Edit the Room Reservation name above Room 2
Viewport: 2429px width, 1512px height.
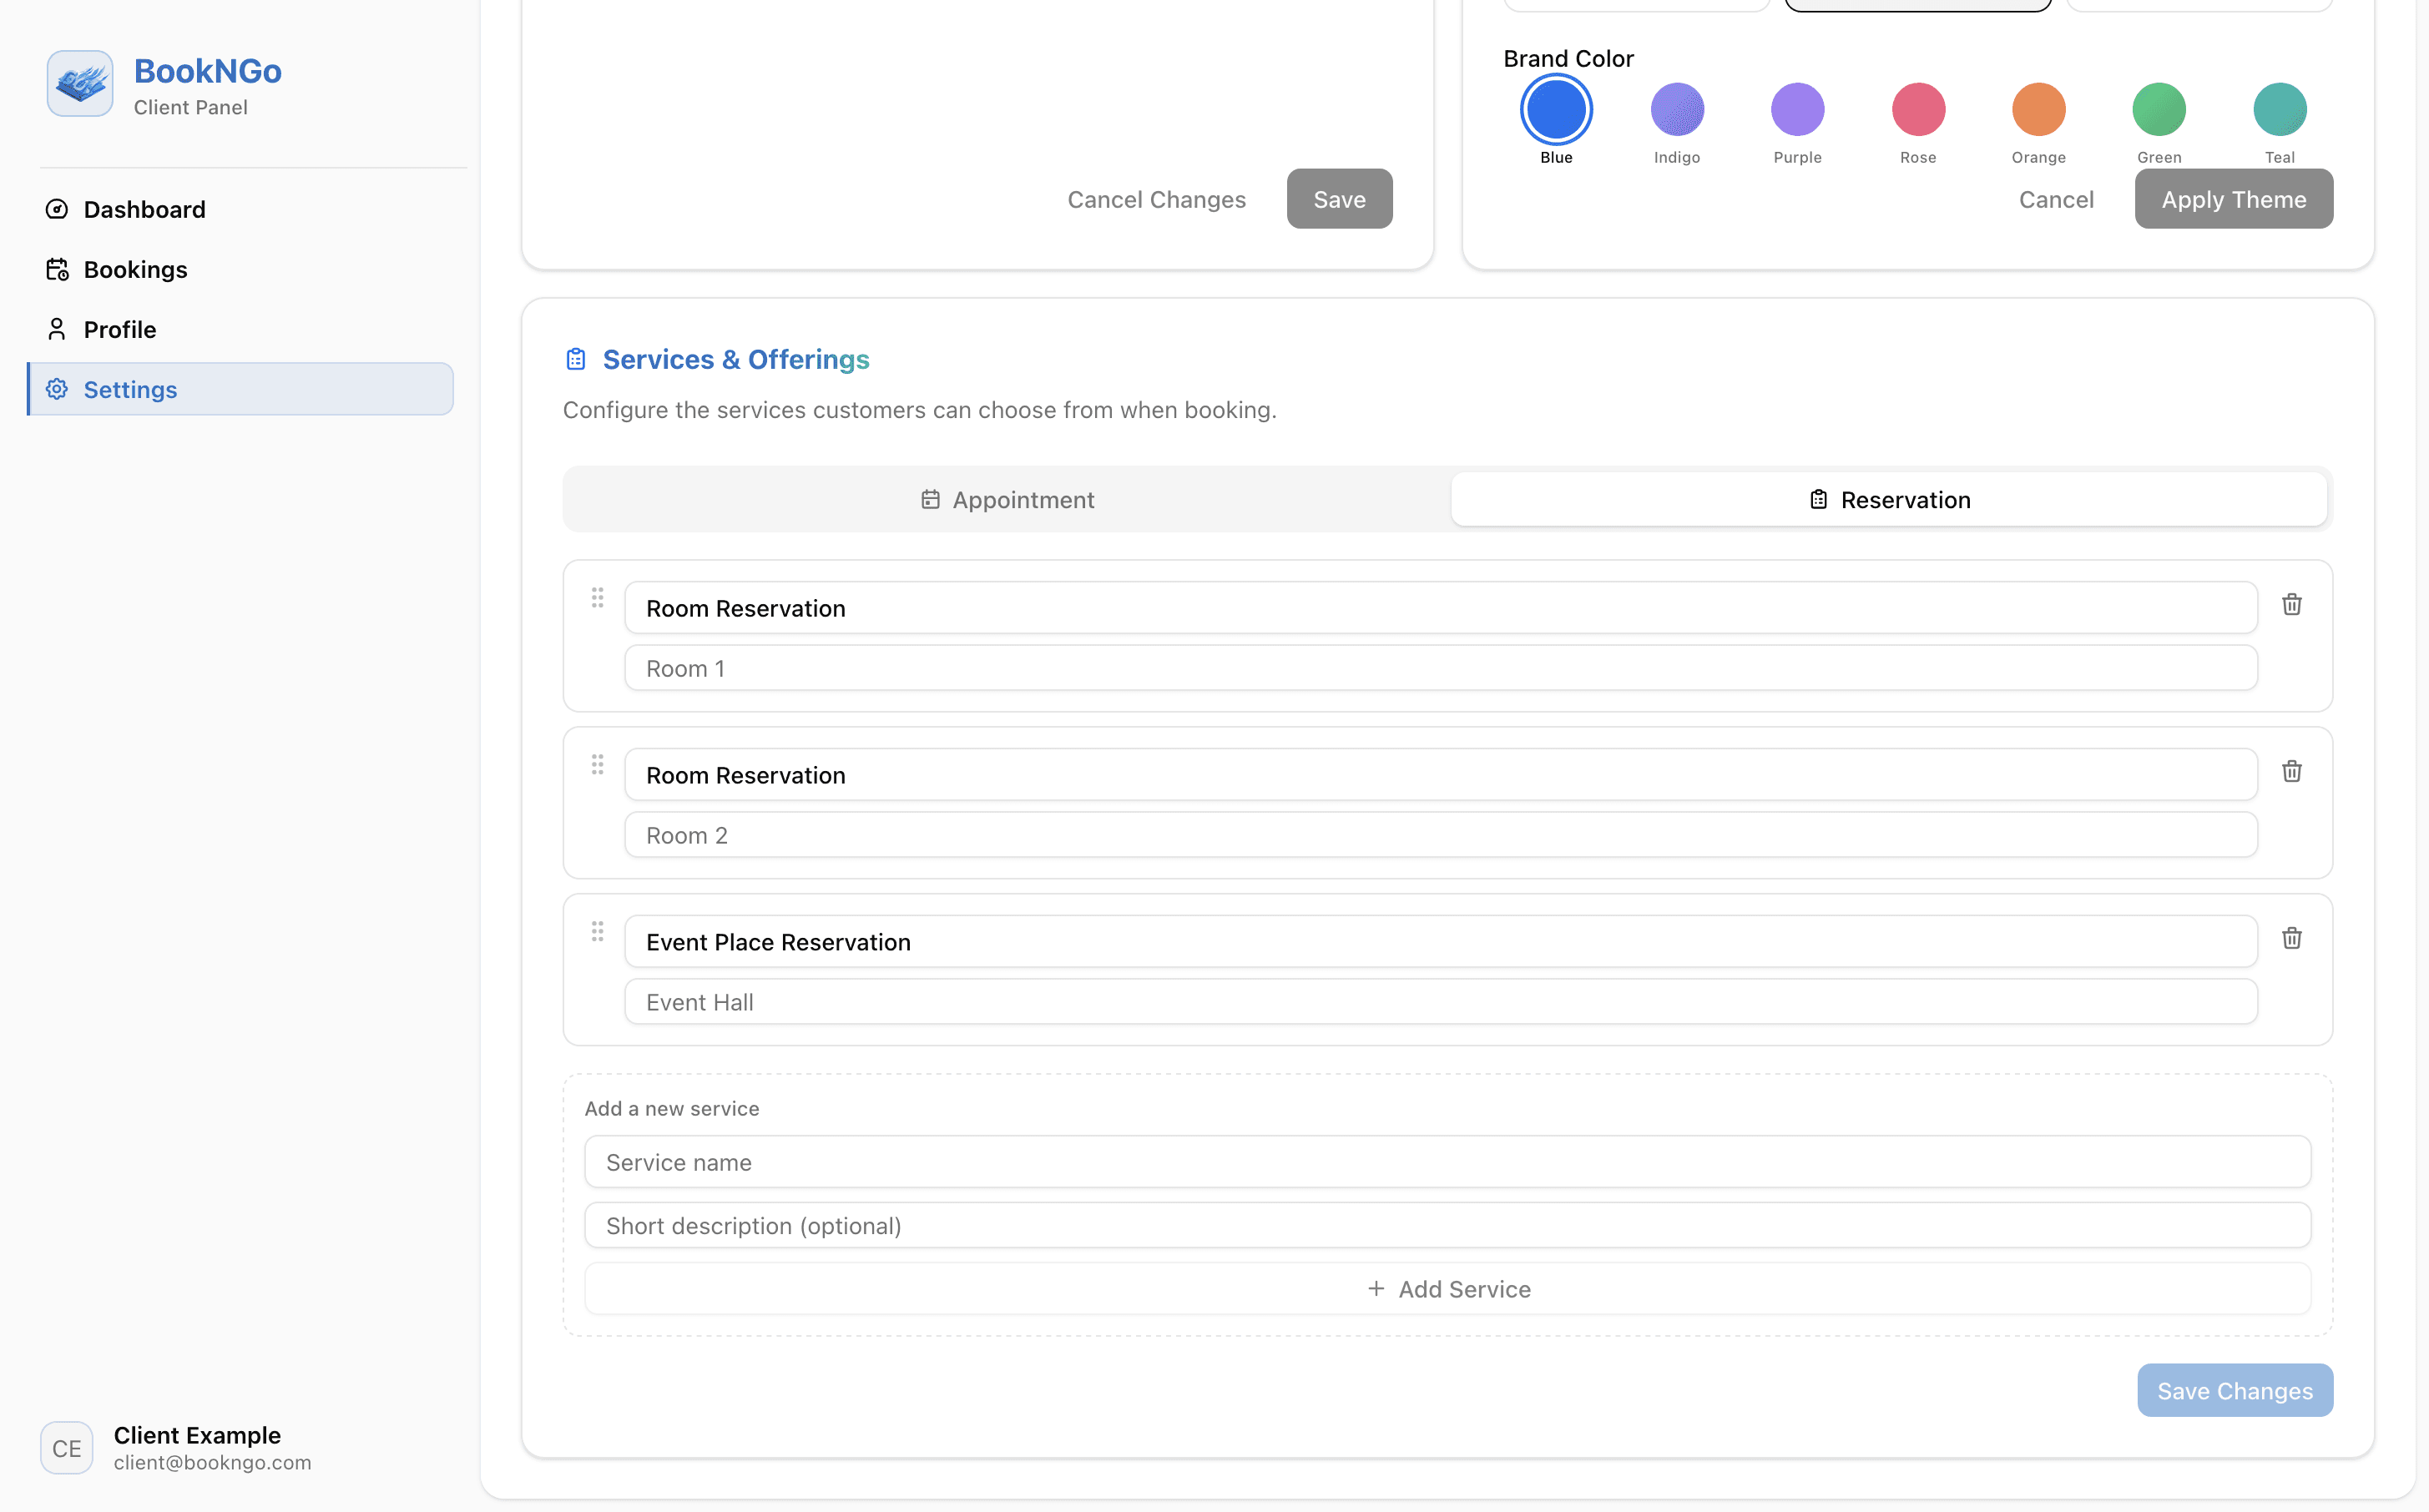click(x=1441, y=775)
